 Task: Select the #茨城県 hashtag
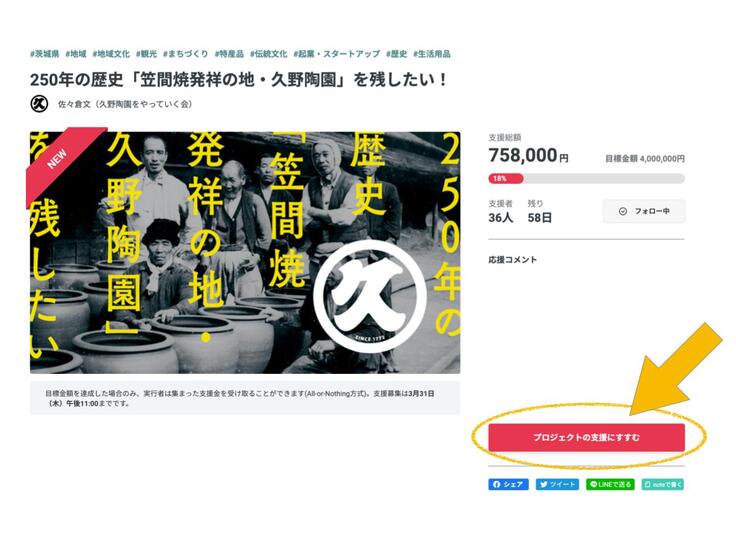[45, 54]
